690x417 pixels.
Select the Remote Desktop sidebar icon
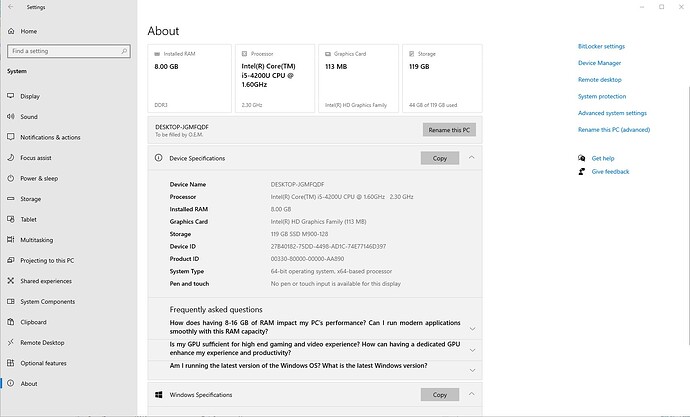coord(10,342)
